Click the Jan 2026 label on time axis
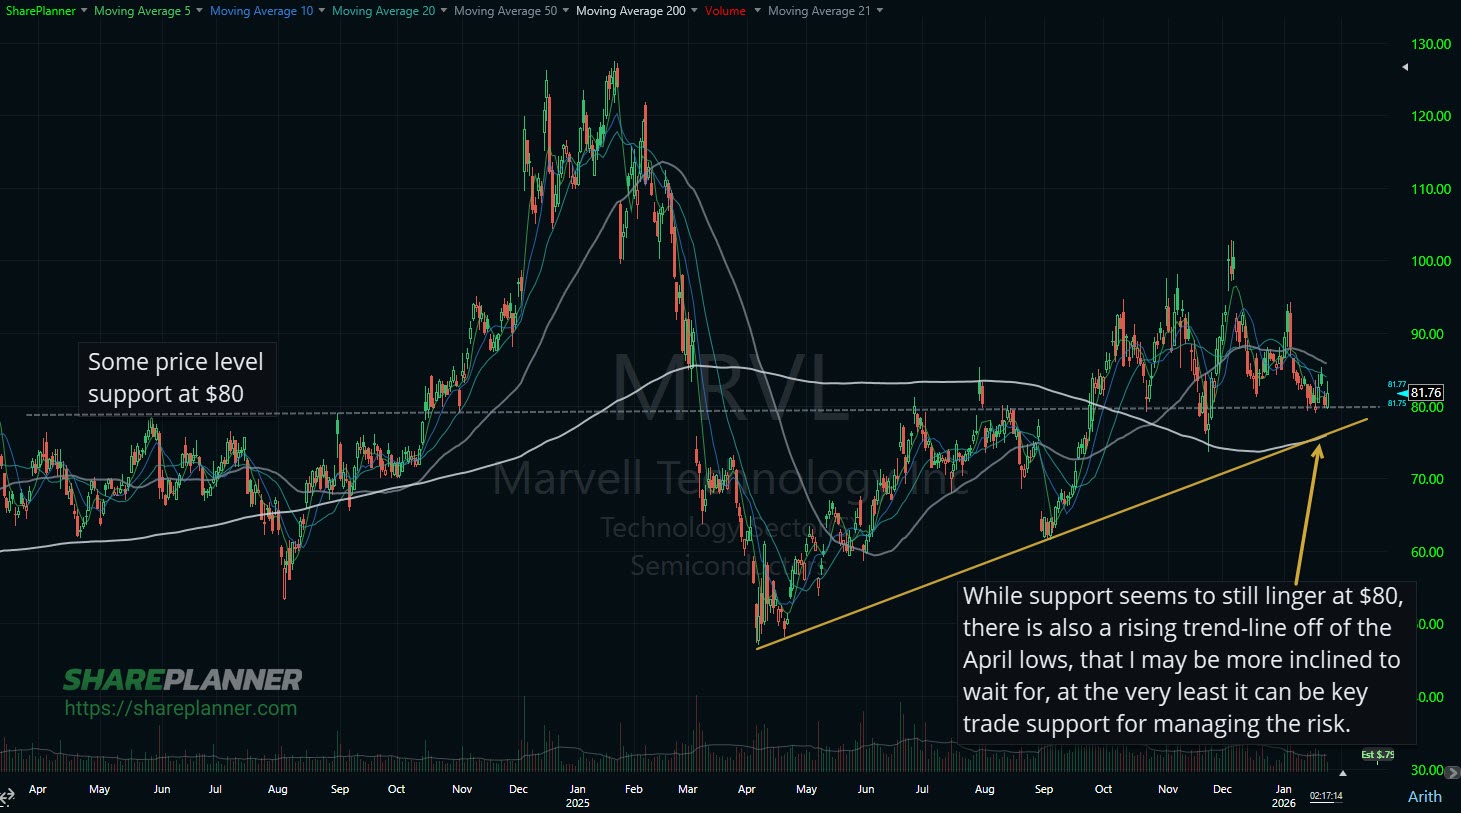The width and height of the screenshot is (1461, 813). click(x=1283, y=795)
